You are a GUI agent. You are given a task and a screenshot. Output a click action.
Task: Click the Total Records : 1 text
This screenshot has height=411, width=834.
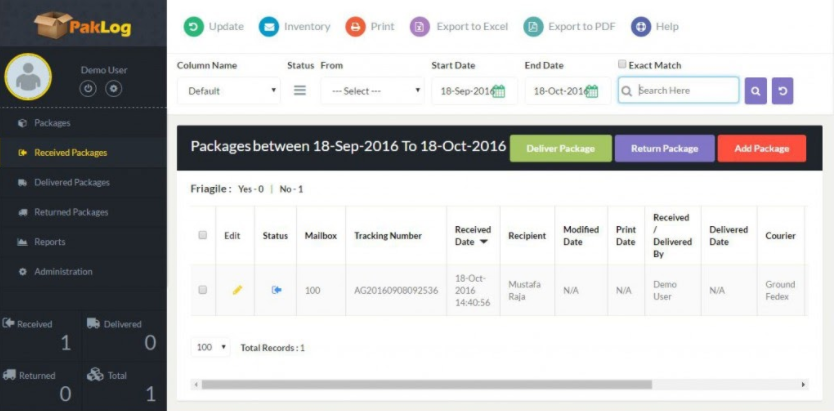[x=272, y=348]
